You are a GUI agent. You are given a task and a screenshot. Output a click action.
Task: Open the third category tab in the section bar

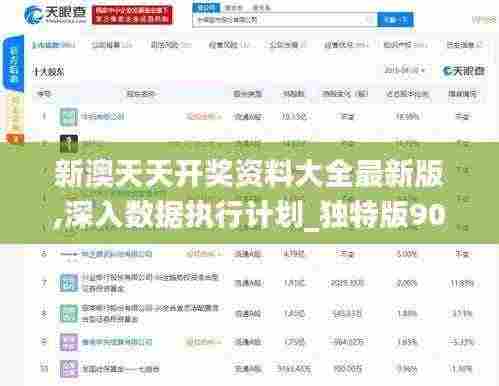171,45
